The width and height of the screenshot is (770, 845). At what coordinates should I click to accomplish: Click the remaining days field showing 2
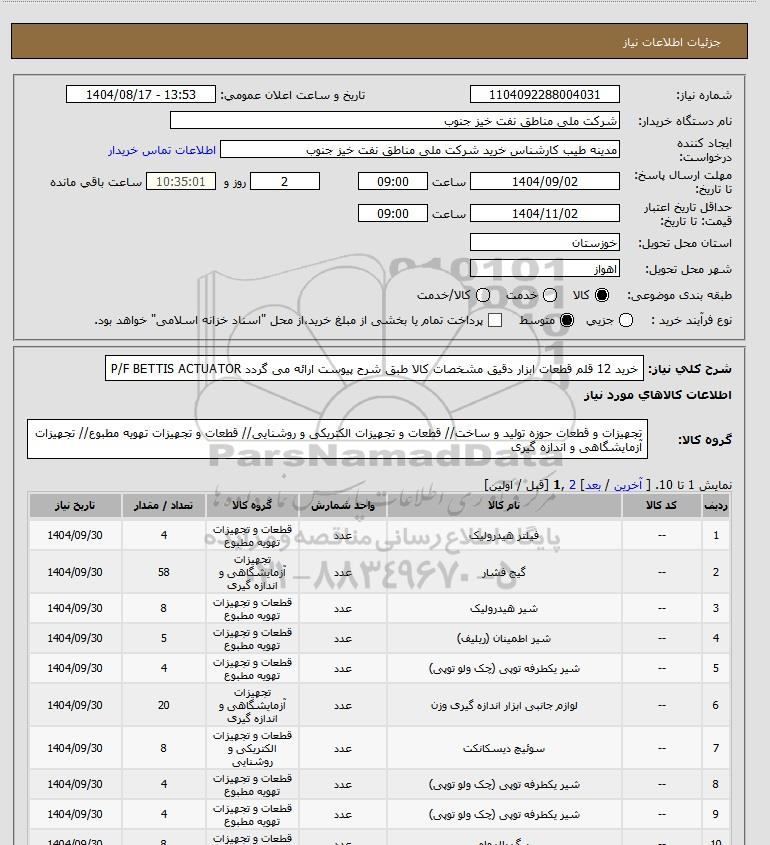pyautogui.click(x=285, y=181)
